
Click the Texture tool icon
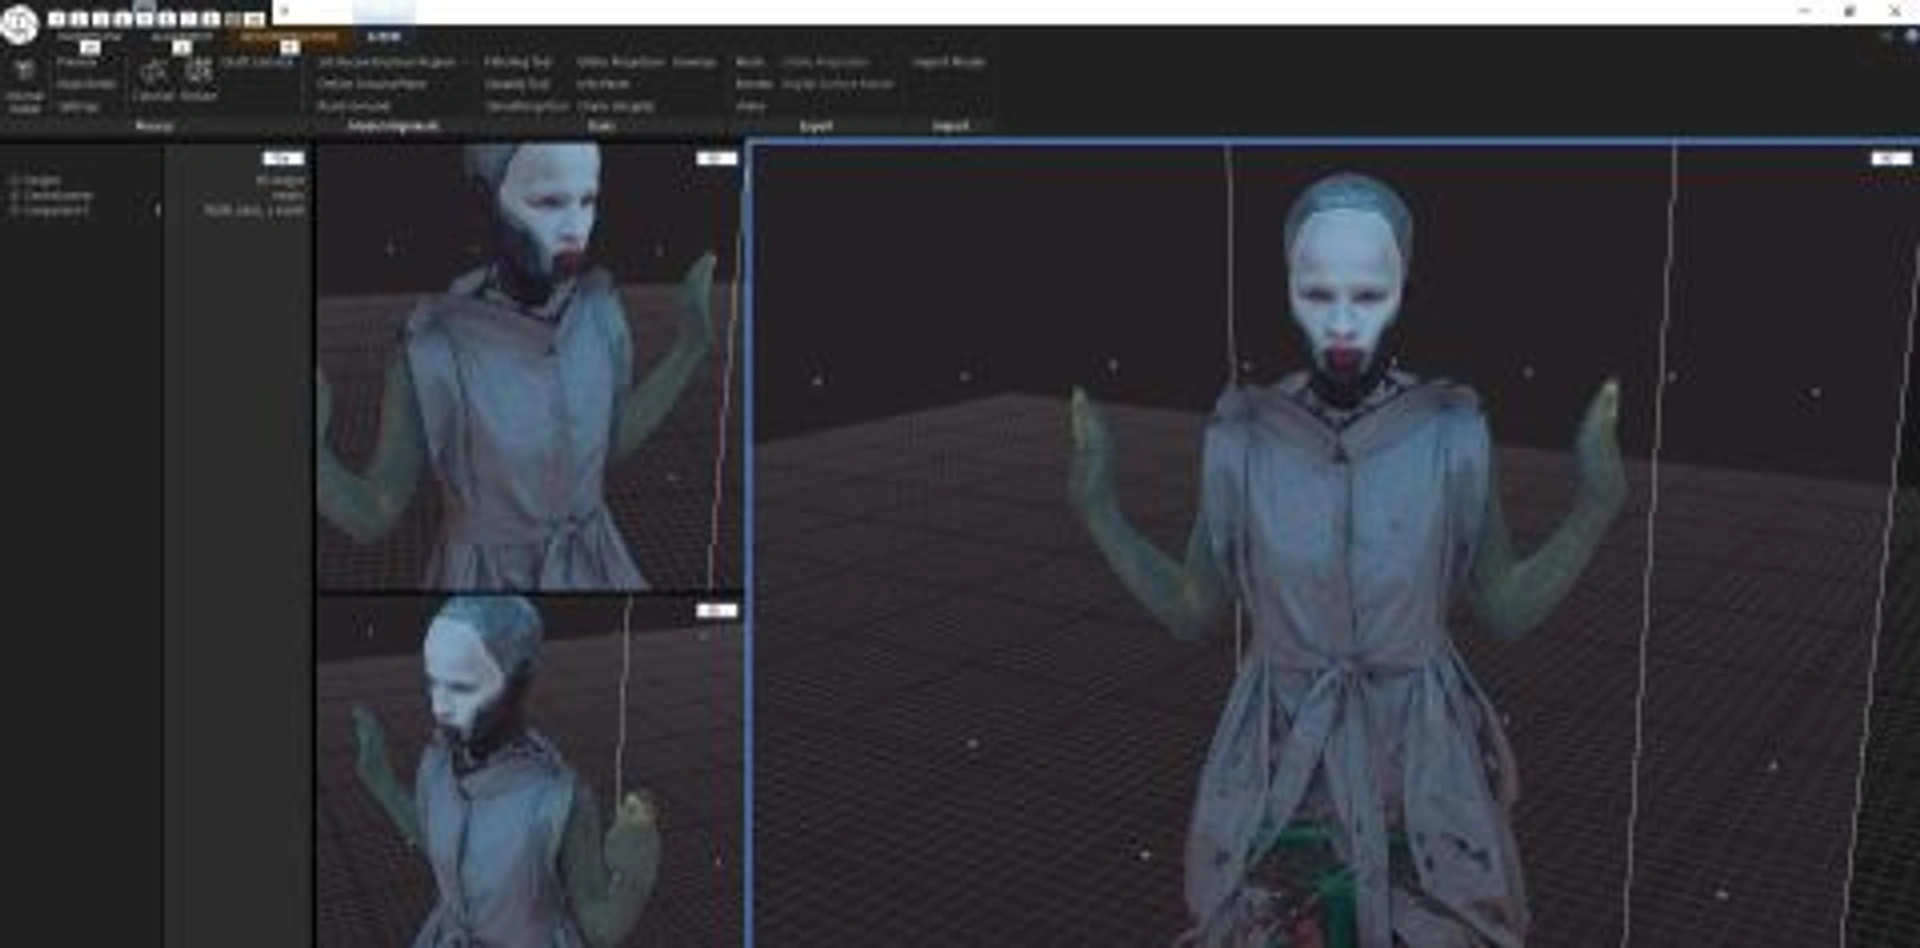point(199,78)
